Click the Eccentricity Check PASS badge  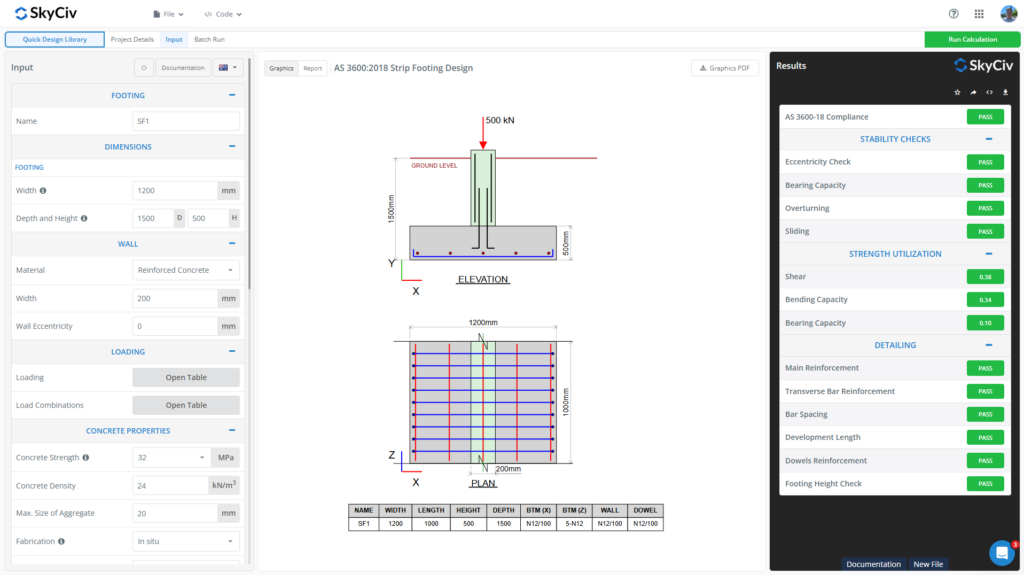coord(985,162)
